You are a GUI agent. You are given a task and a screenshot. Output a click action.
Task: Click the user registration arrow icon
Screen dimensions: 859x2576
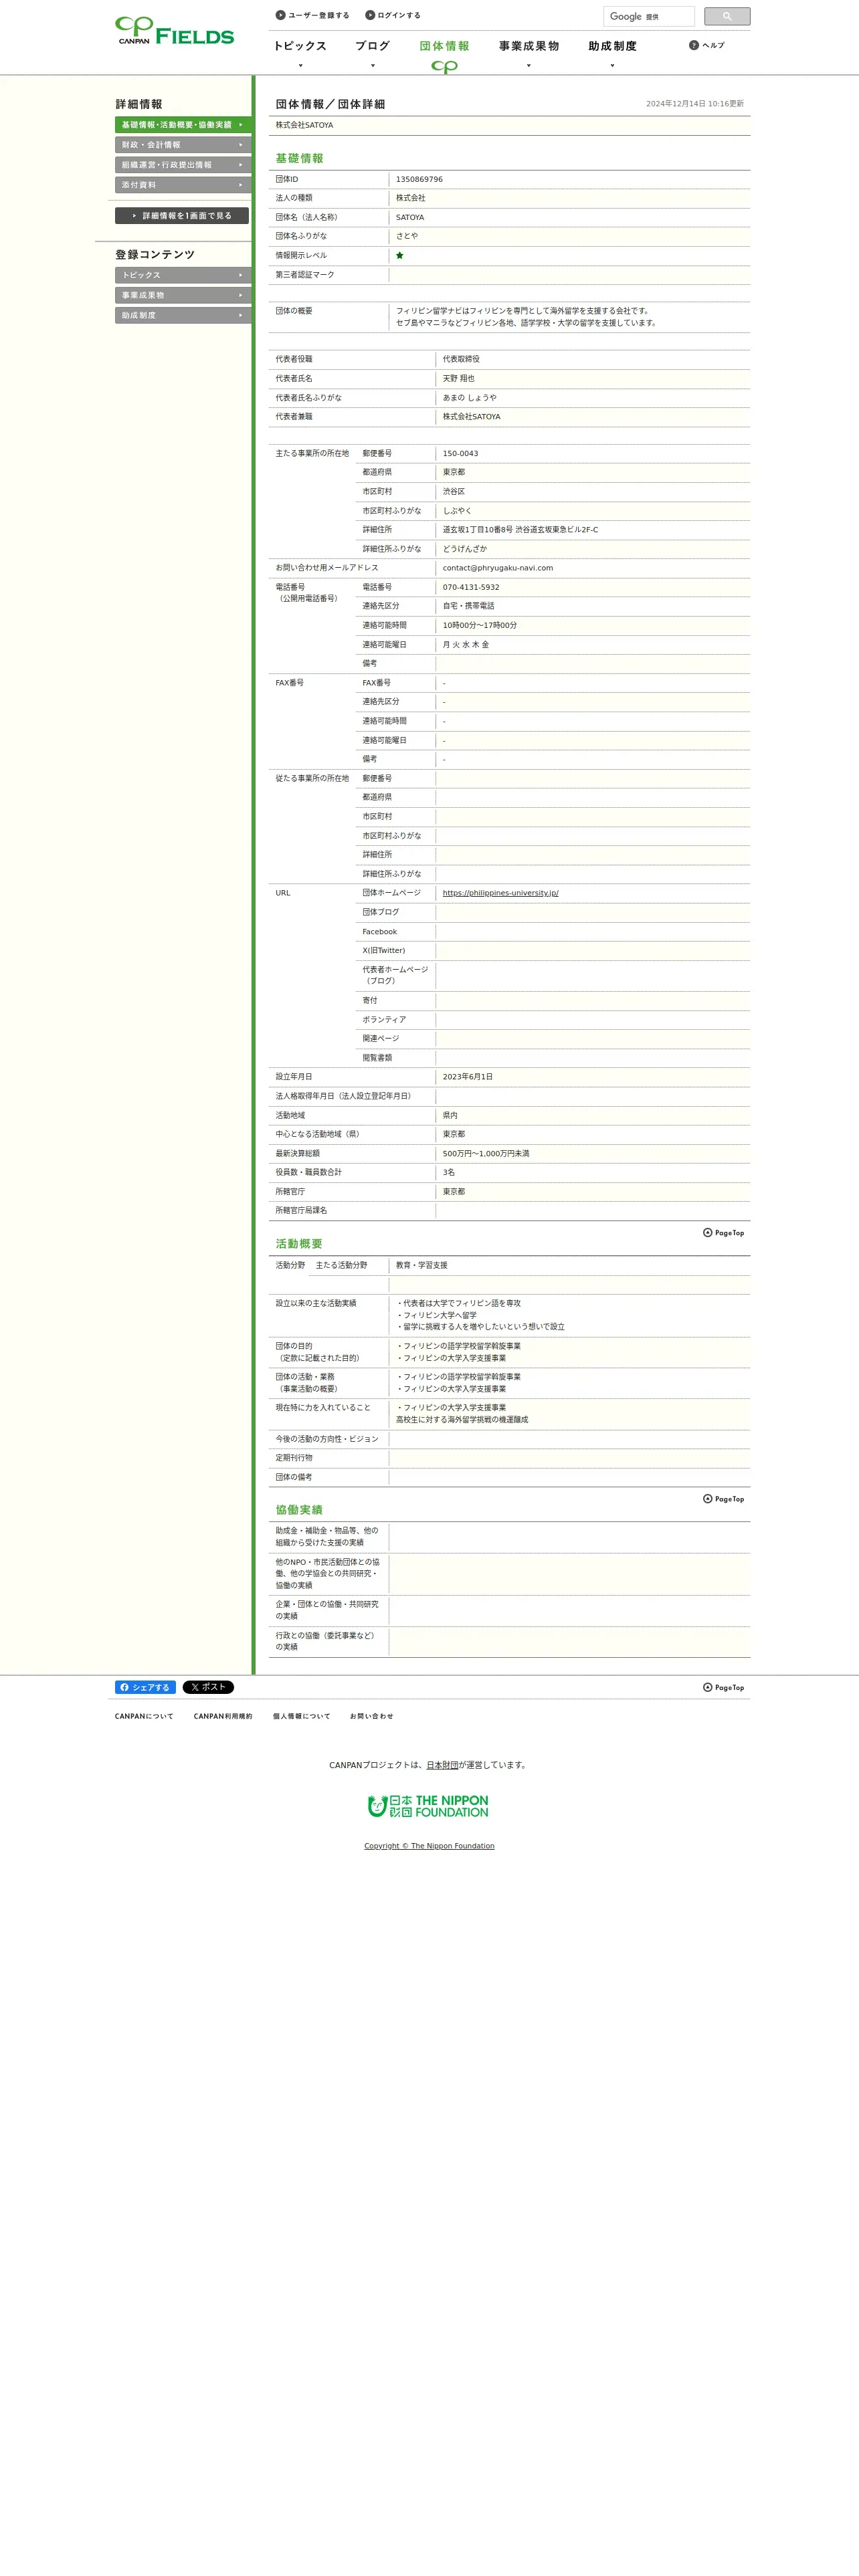[x=281, y=15]
